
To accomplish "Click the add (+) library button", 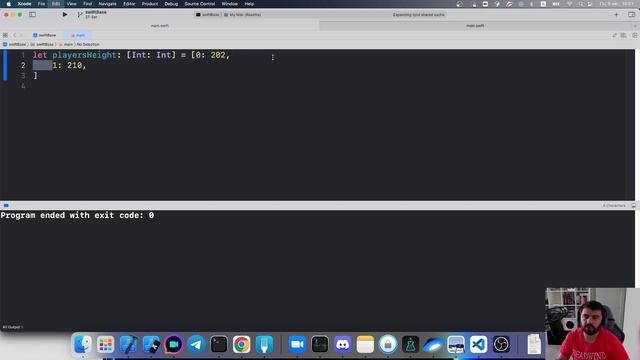I will pos(616,14).
